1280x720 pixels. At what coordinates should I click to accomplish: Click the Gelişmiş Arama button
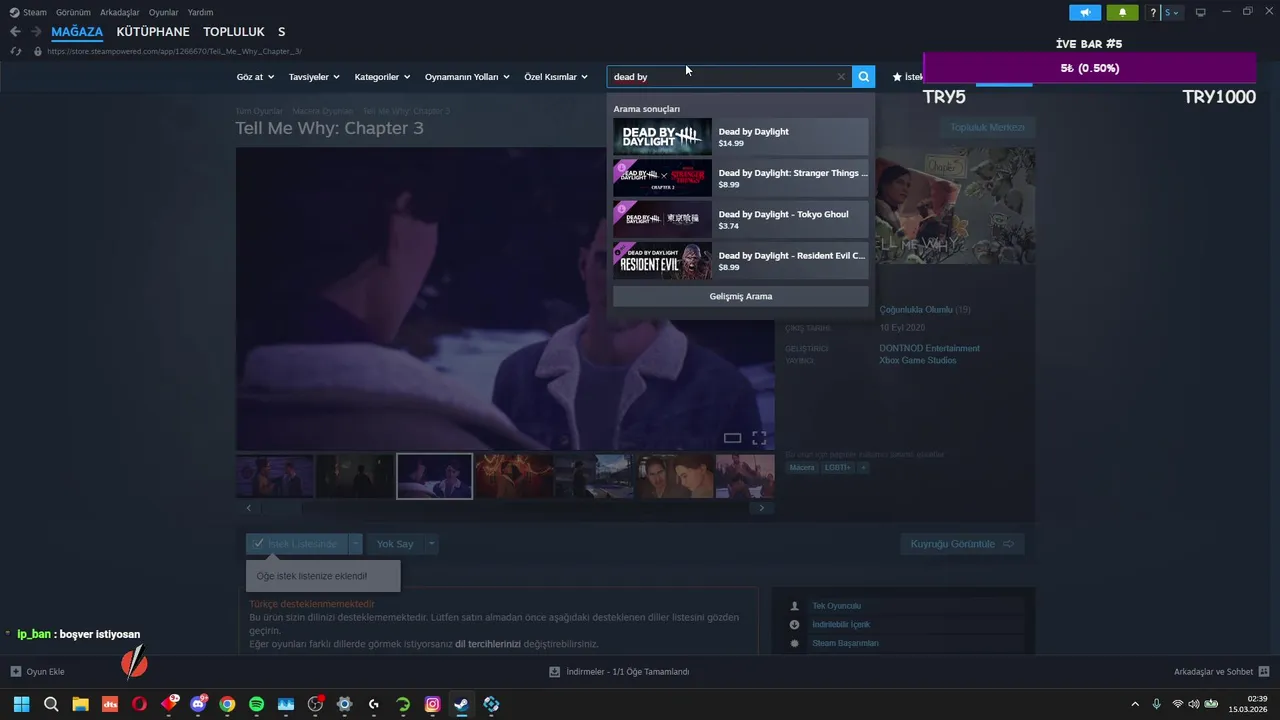740,296
